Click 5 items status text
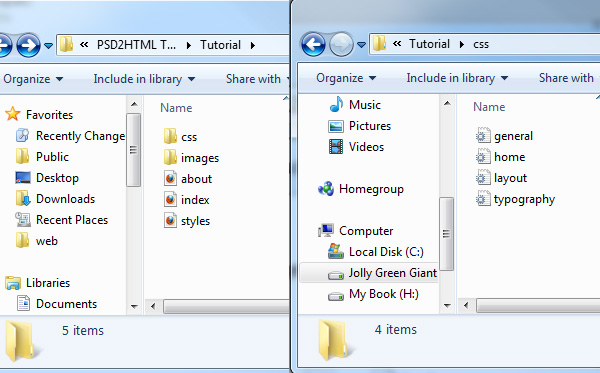 pyautogui.click(x=83, y=331)
